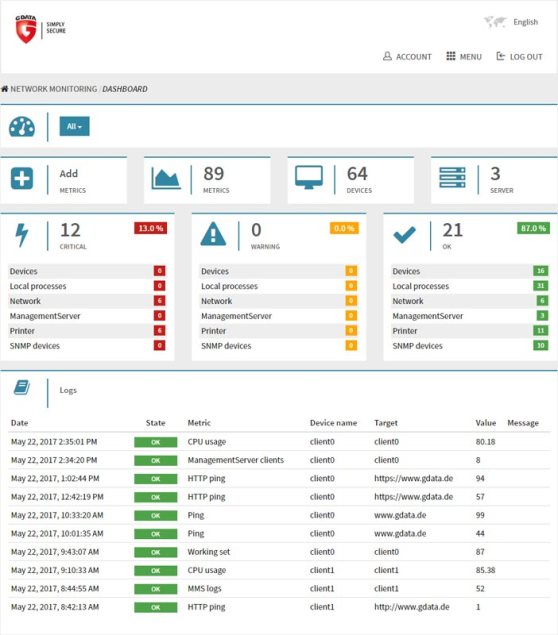The width and height of the screenshot is (558, 635).
Task: Open https://www.gdata.de target at 1:02:44 PM
Action: point(413,478)
